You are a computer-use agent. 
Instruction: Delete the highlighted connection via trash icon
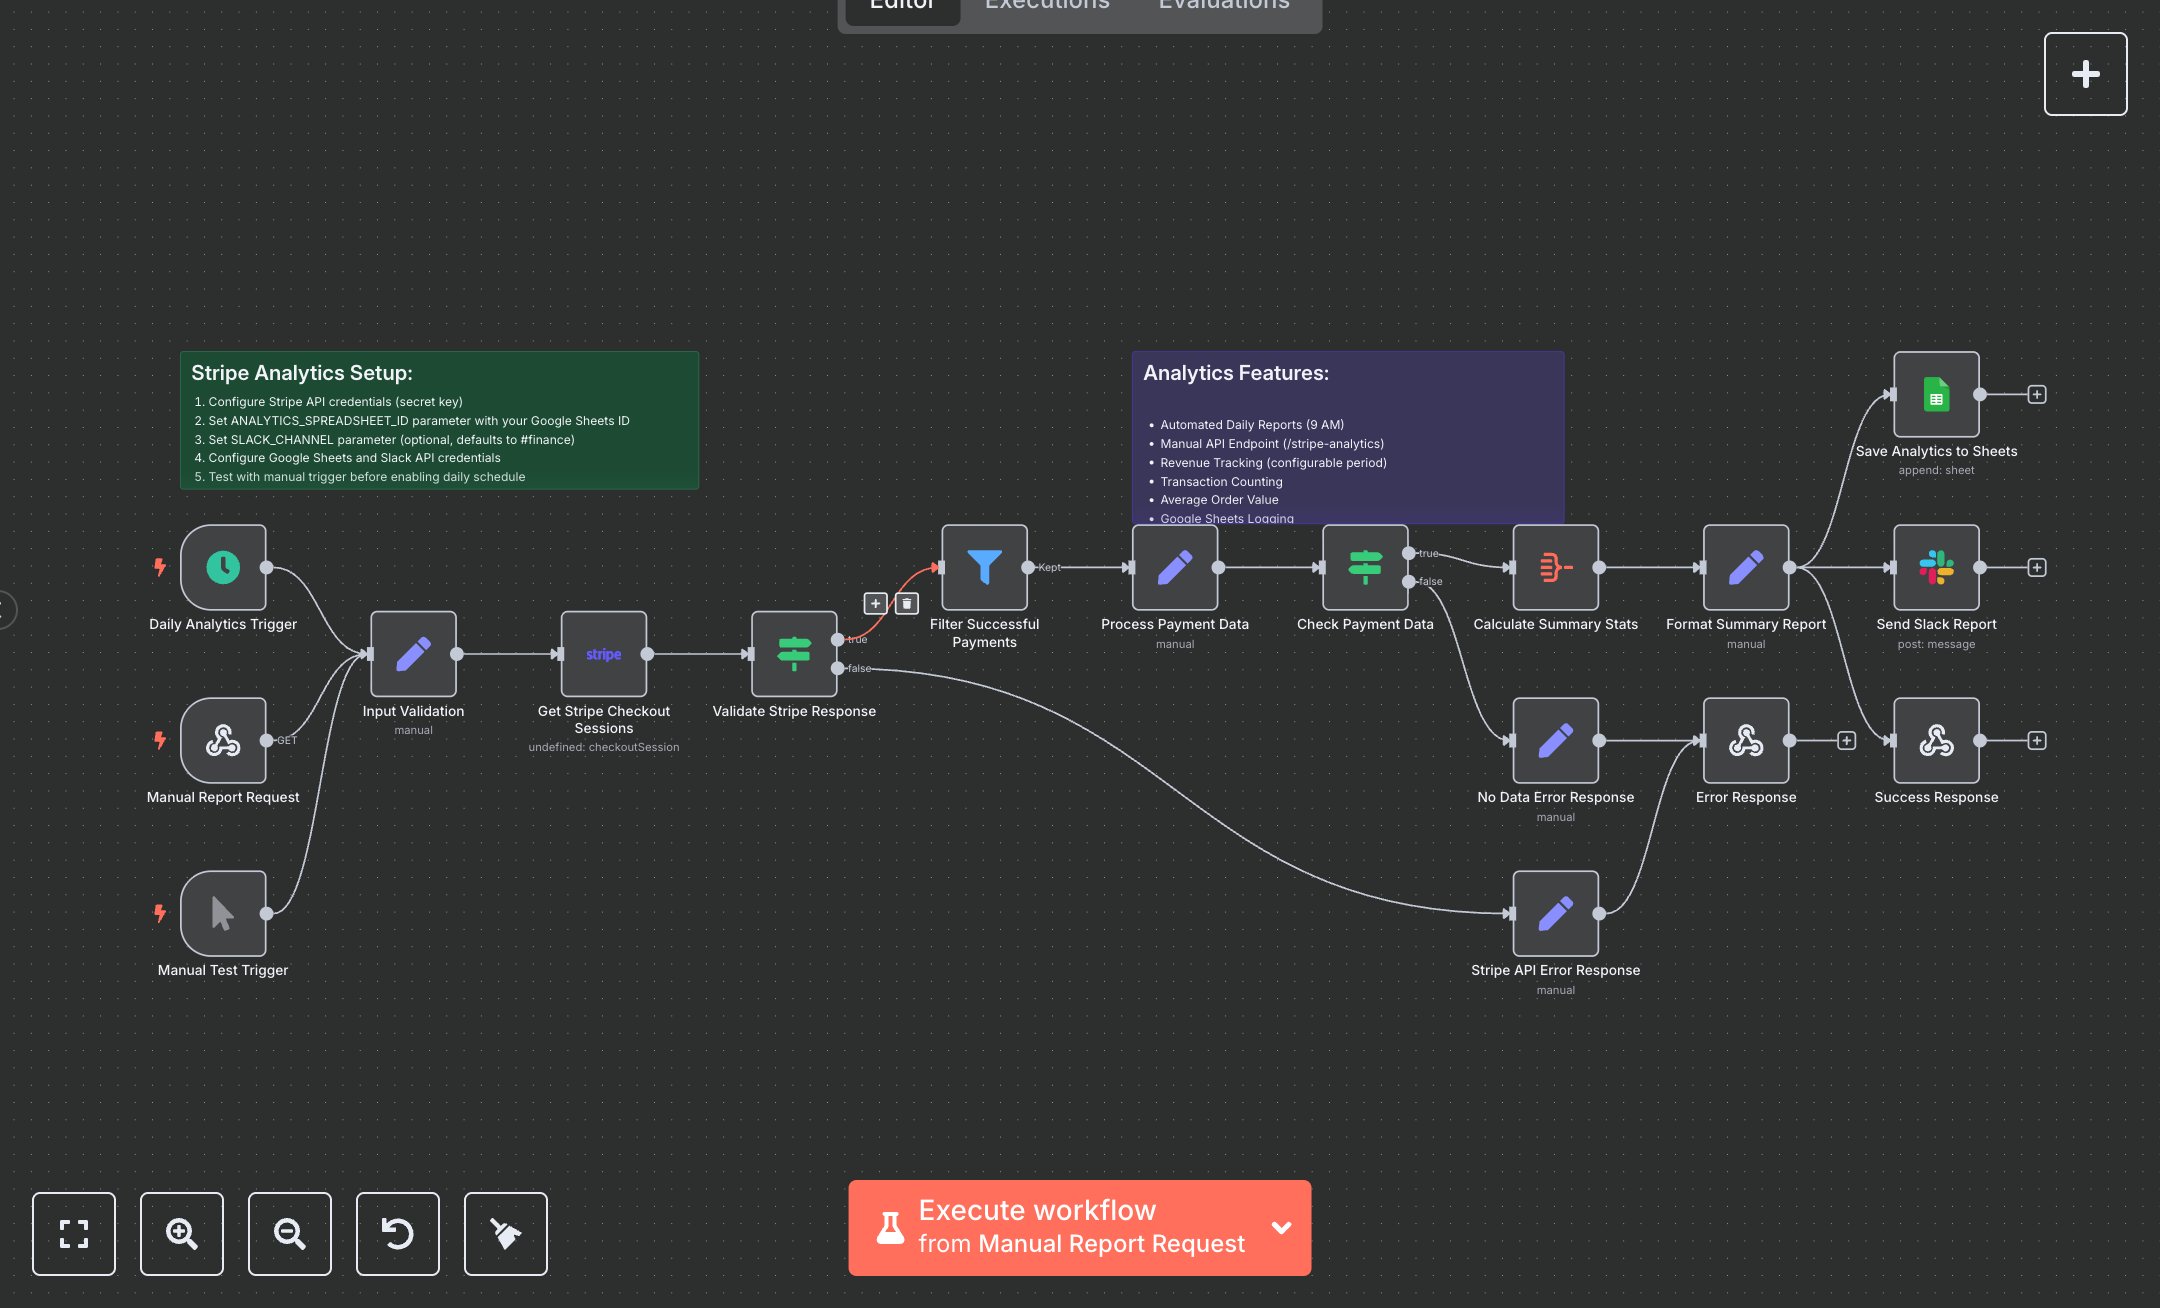click(905, 603)
